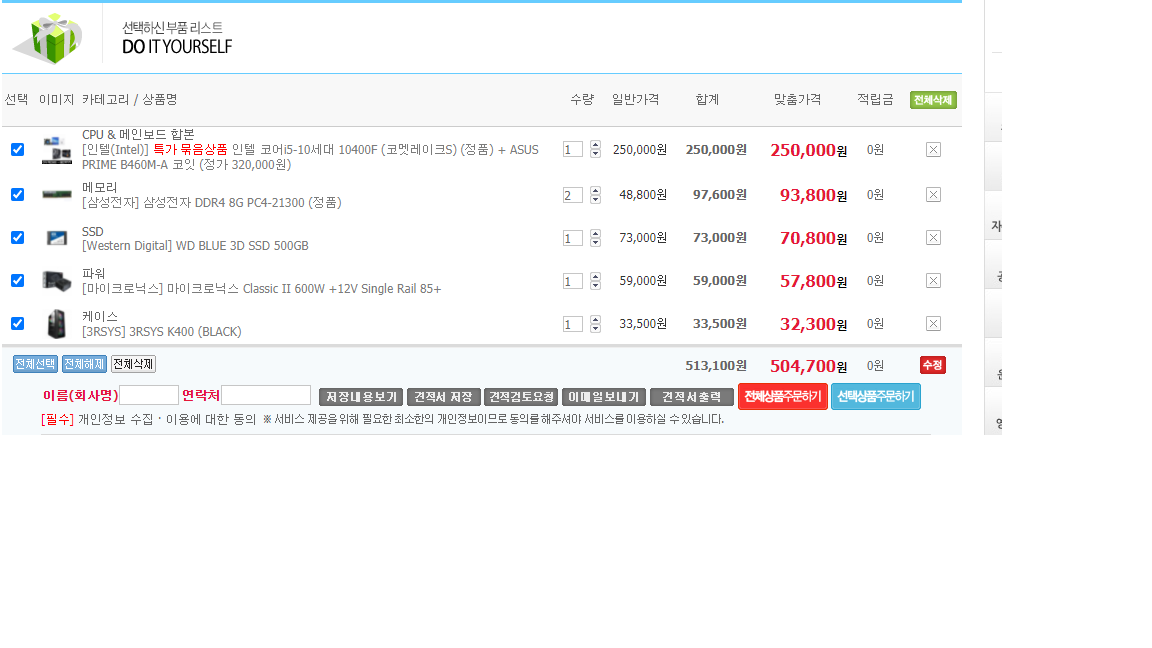Open the 마이크로닉스 Classic II 600W product name
The image size is (1152, 648).
pos(262,289)
